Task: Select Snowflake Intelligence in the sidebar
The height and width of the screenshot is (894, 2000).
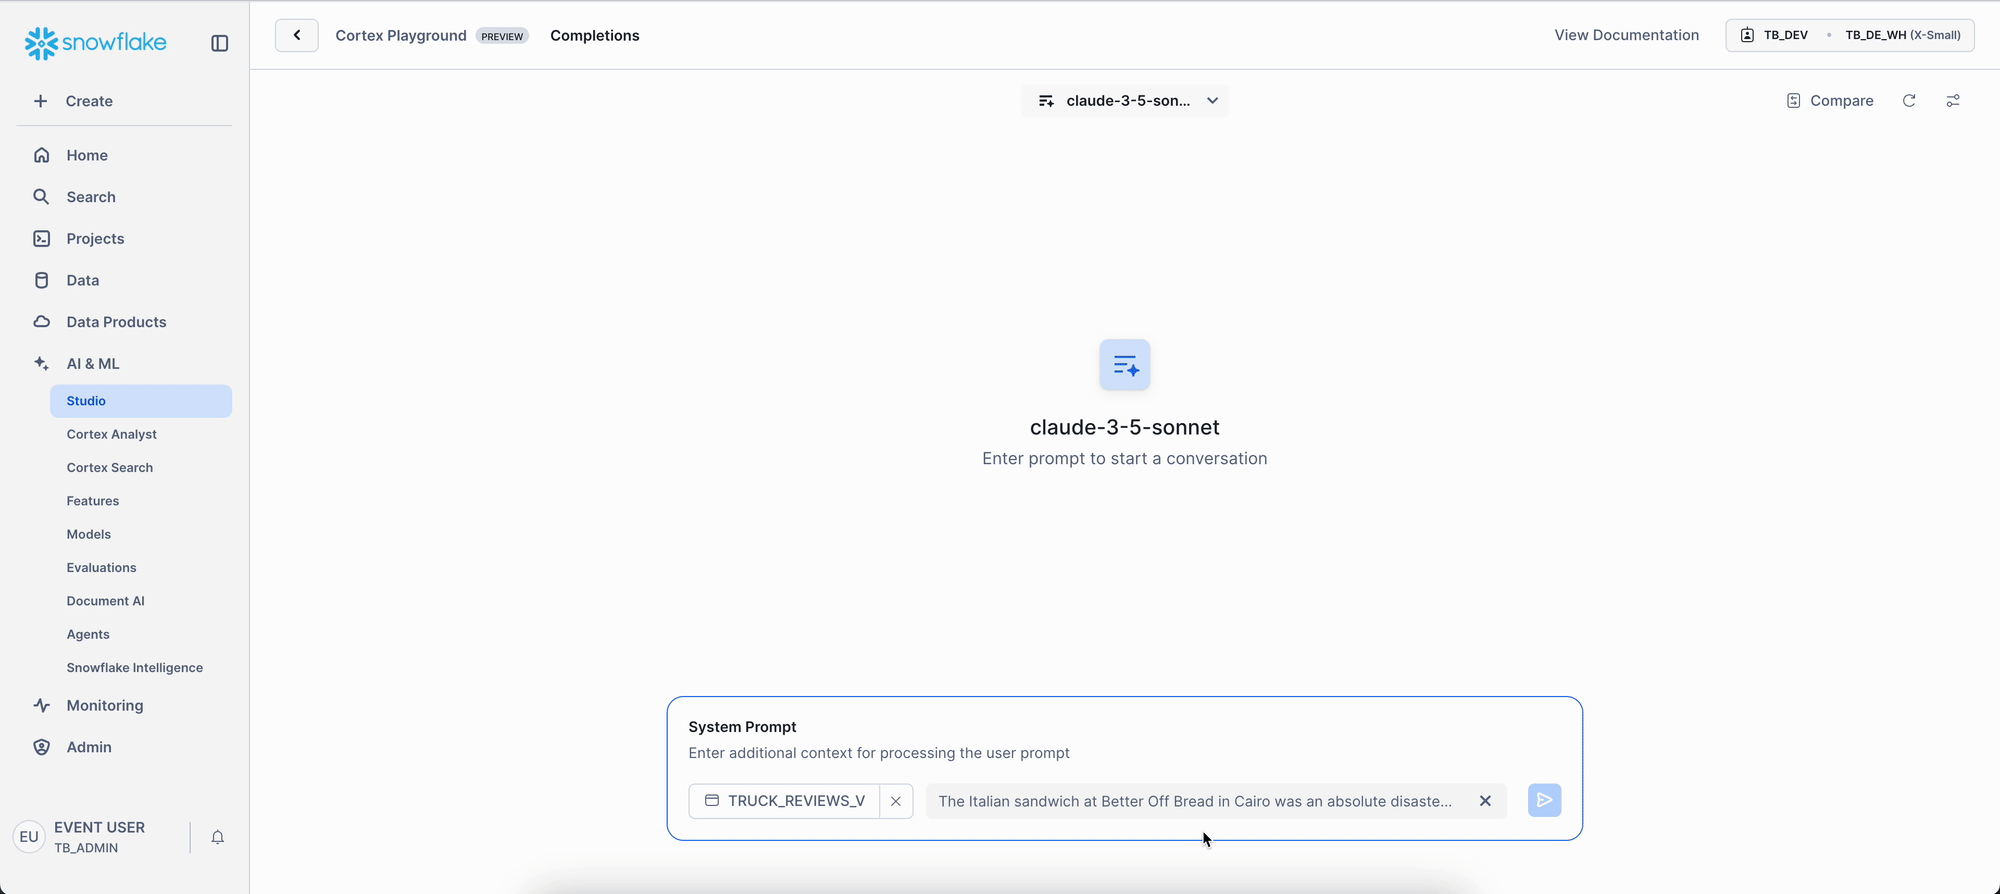Action: 135,668
